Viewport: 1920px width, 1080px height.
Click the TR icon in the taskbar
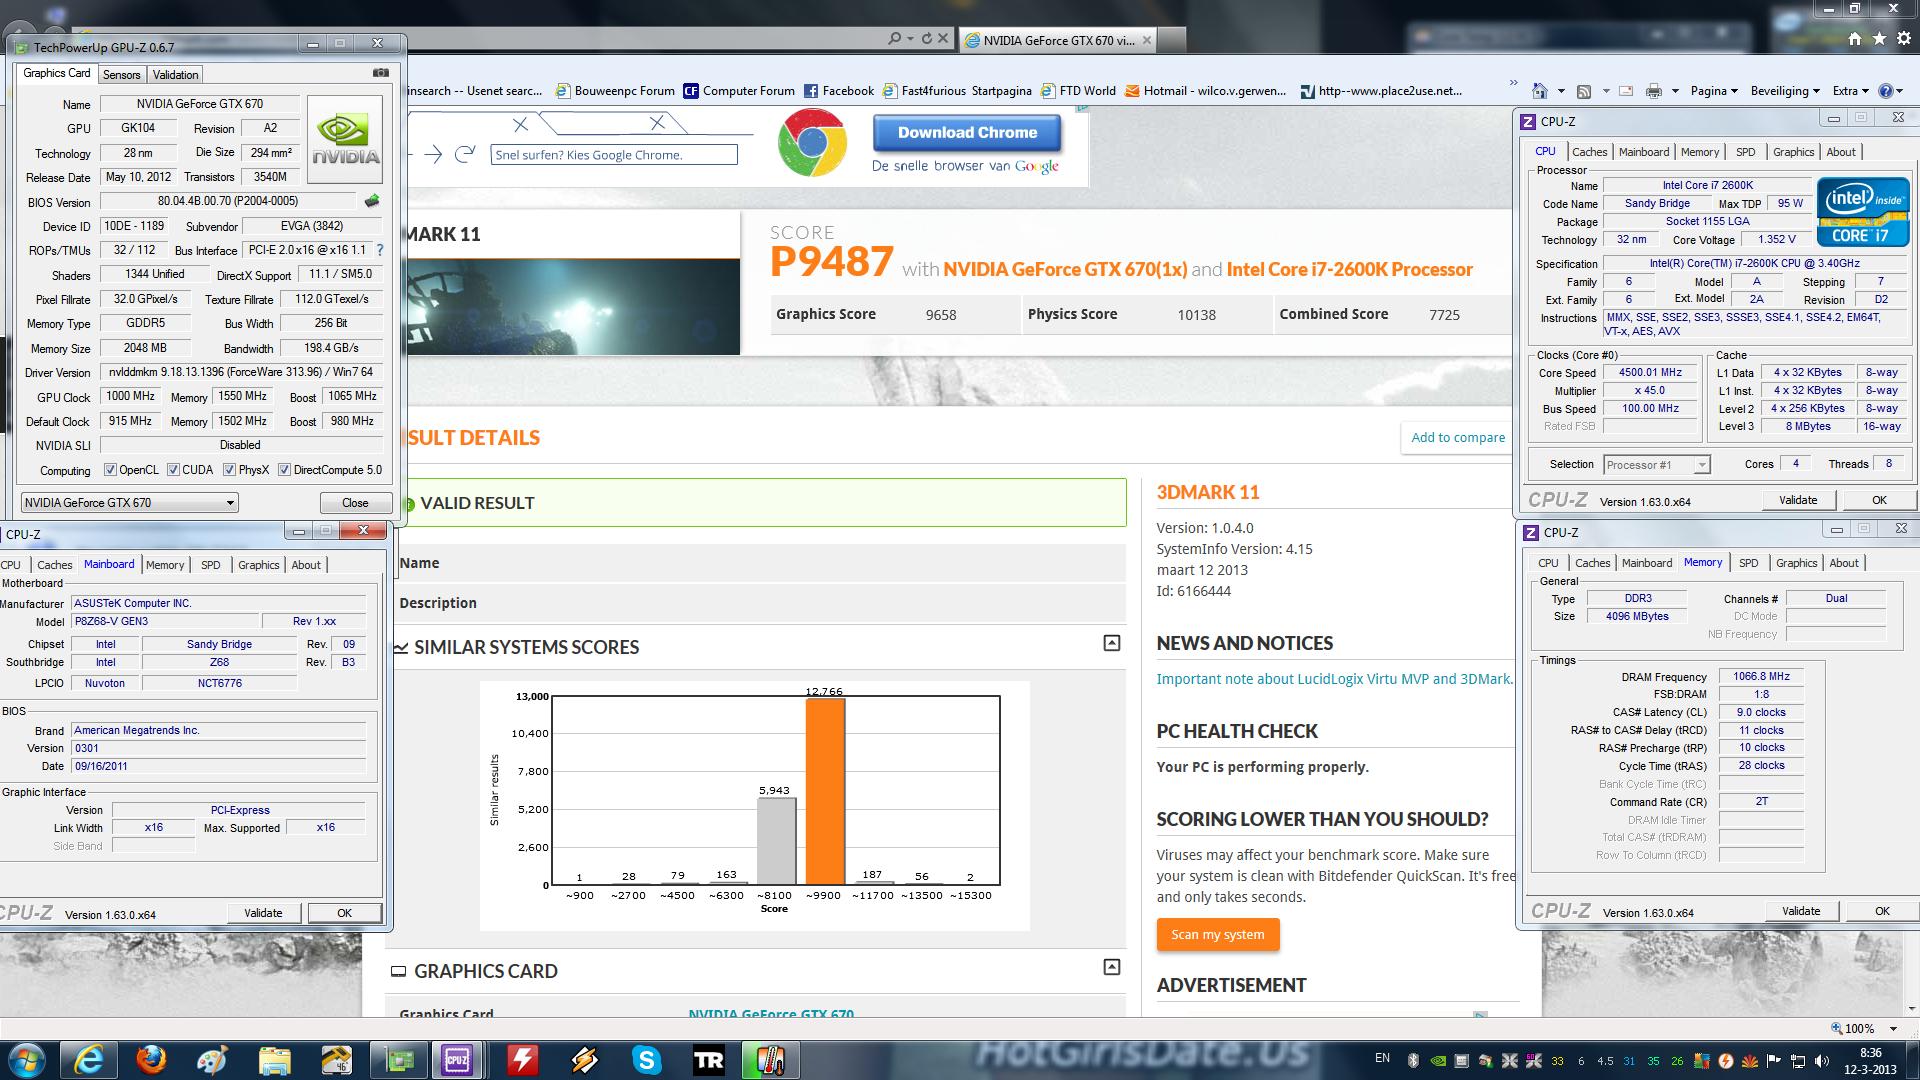click(709, 1060)
